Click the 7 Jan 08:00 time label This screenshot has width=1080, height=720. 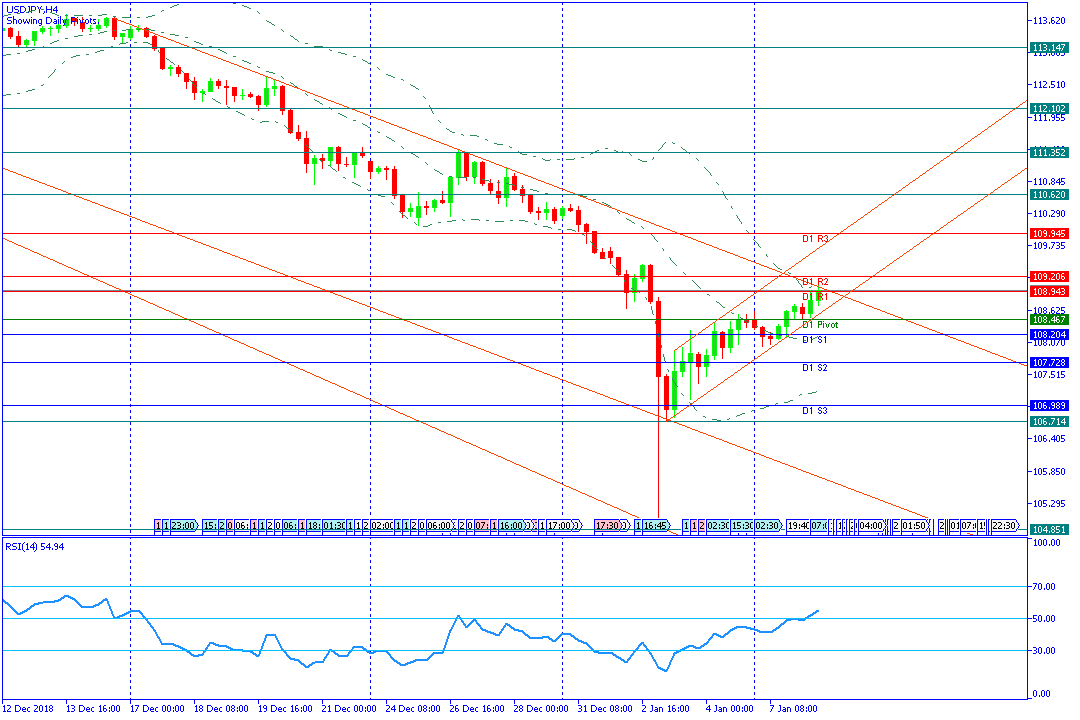793,709
